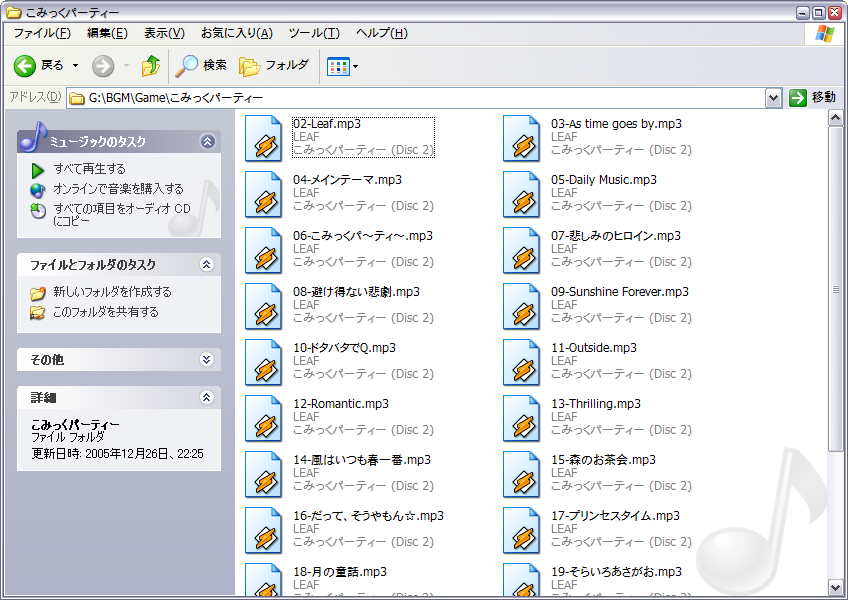Select the 04-メインテーマ.mp3 file icon
Viewport: 848px width, 603px height.
263,195
